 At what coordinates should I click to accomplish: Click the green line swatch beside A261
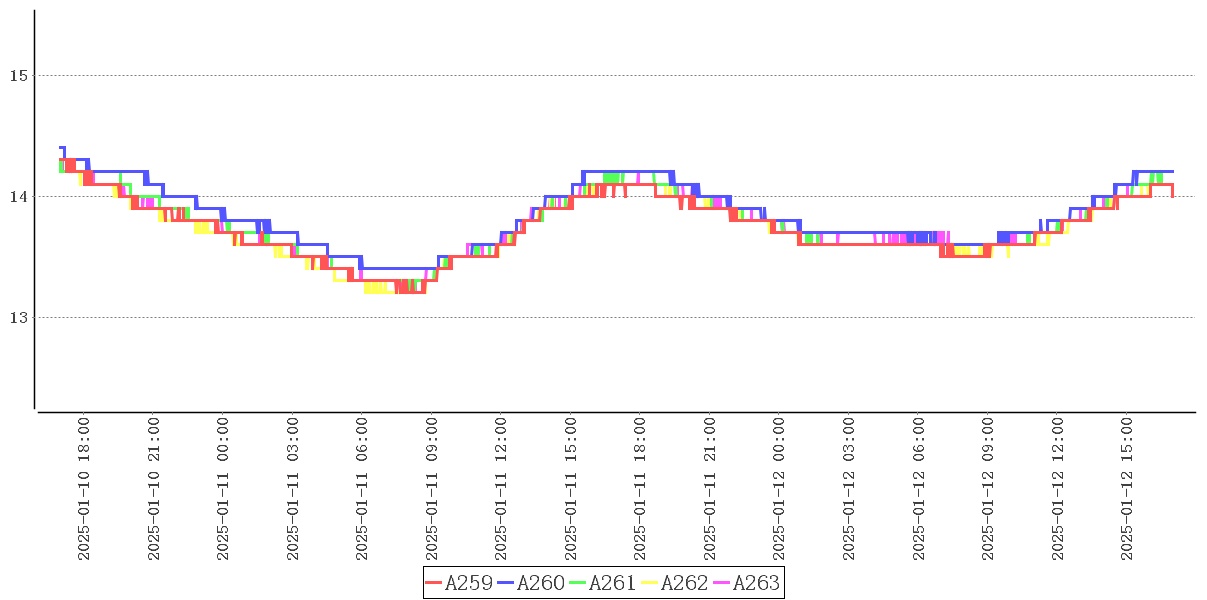point(578,583)
